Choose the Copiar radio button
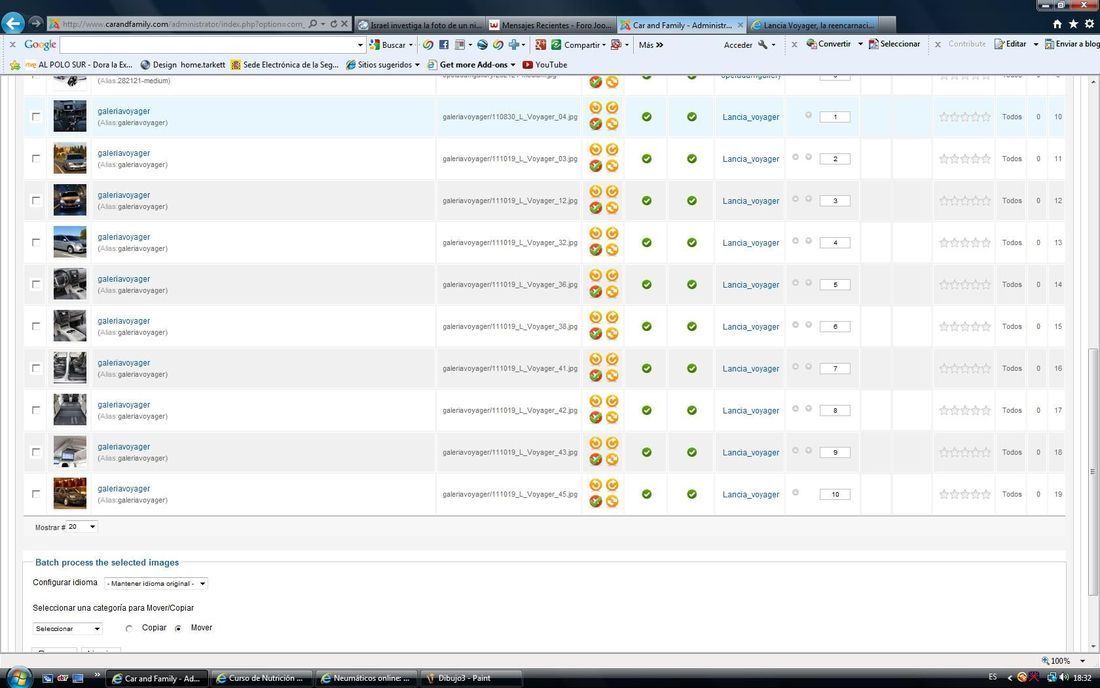1100x688 pixels. [x=129, y=628]
